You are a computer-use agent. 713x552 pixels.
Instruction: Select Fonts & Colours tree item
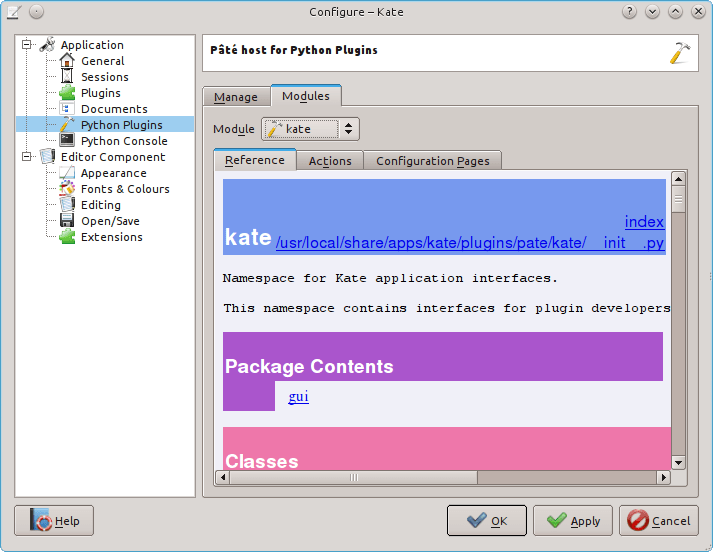(x=125, y=189)
